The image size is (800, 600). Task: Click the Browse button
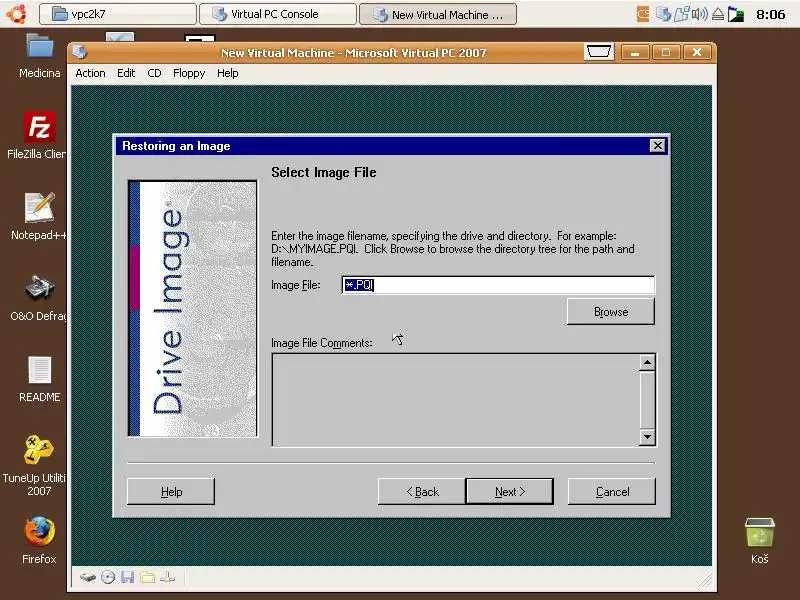(x=611, y=312)
